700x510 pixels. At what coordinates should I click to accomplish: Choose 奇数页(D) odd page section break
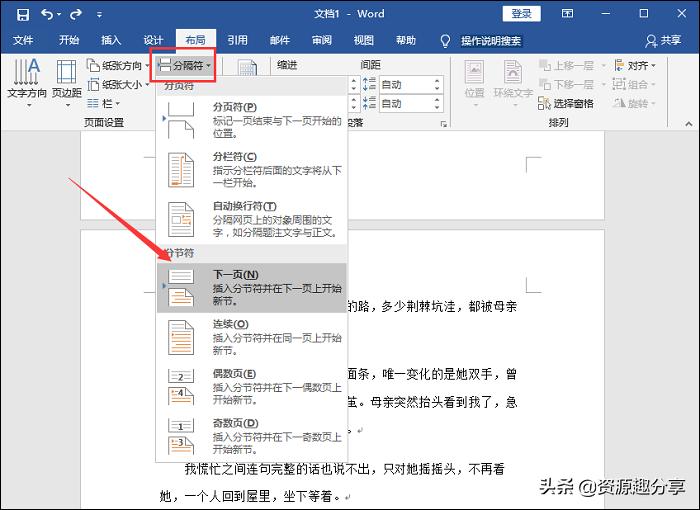pos(251,436)
